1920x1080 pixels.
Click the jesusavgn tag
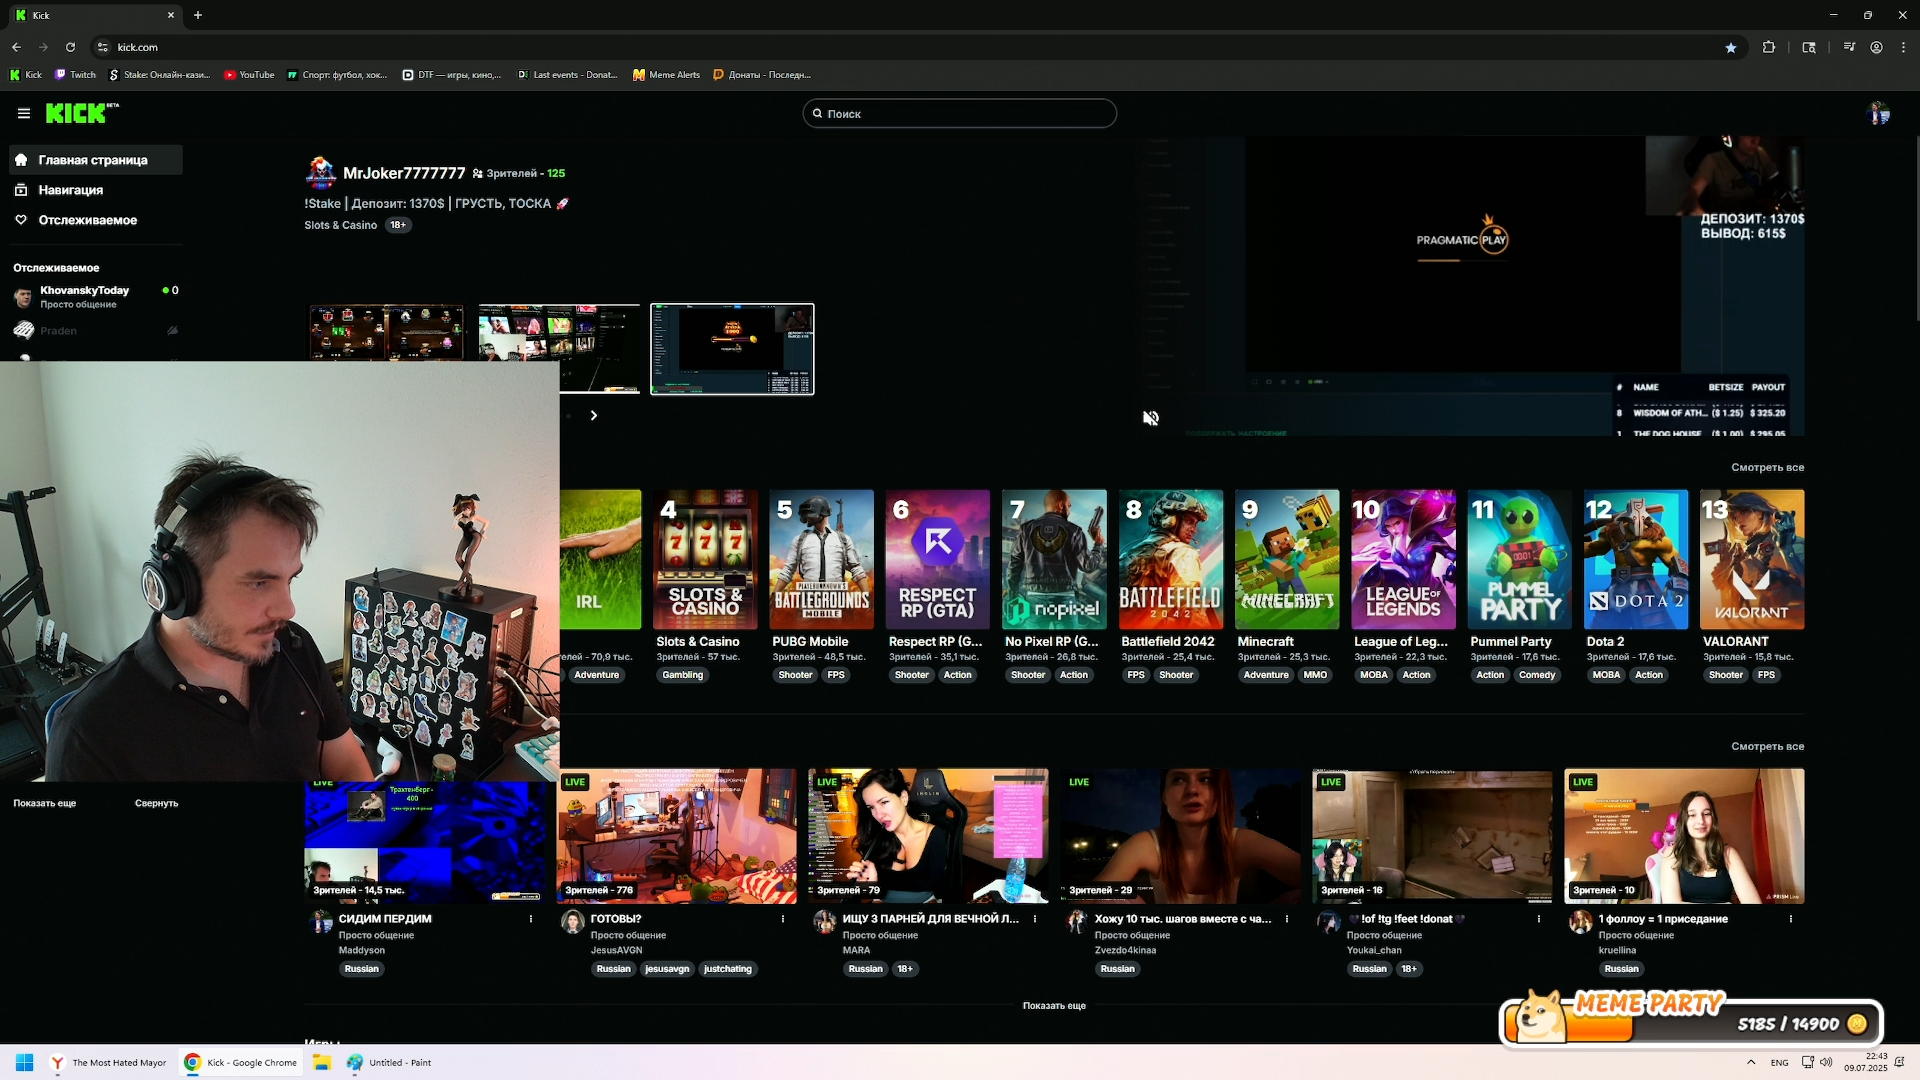pyautogui.click(x=667, y=969)
